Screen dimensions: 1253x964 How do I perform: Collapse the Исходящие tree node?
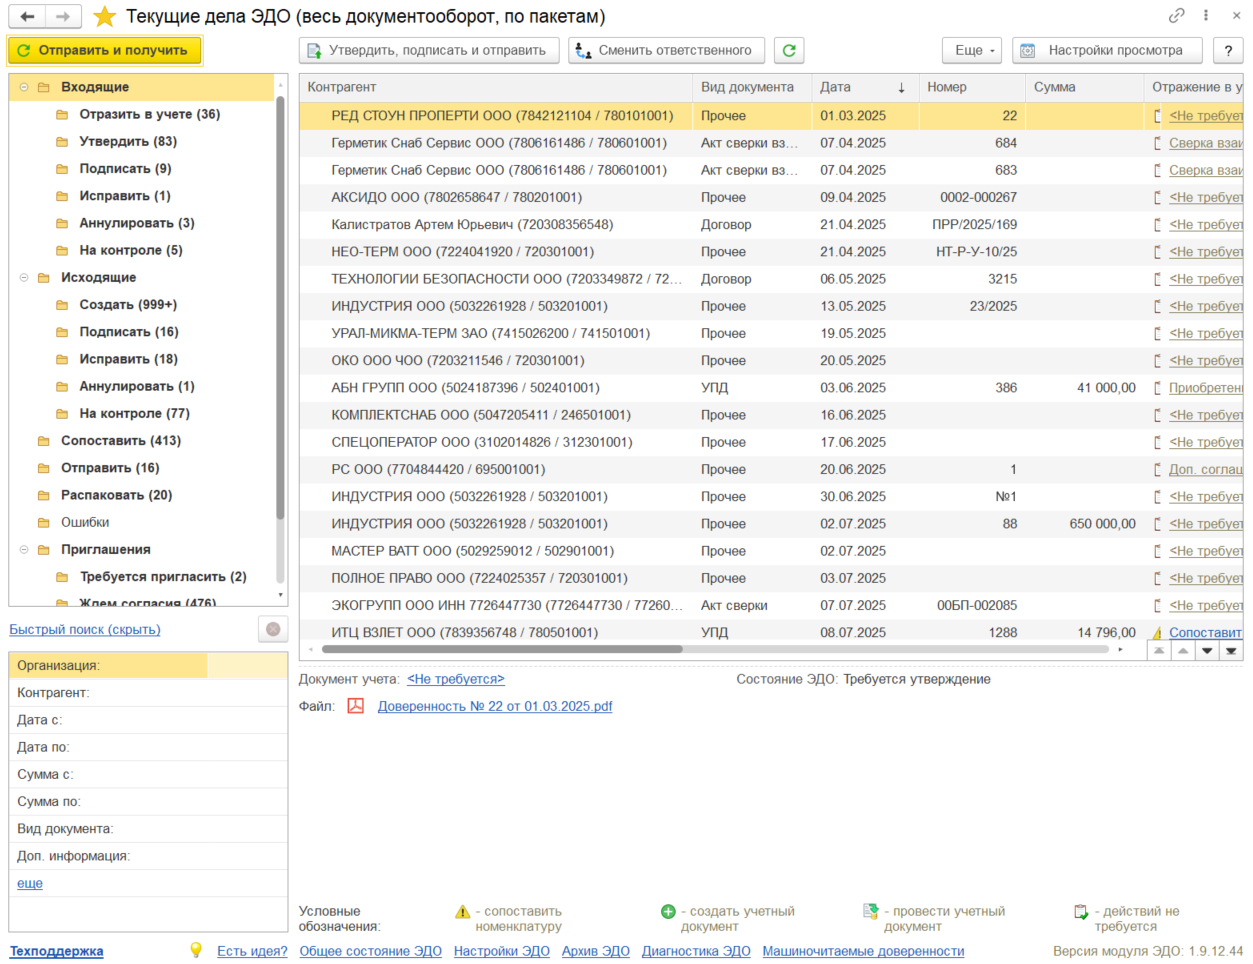(x=24, y=277)
